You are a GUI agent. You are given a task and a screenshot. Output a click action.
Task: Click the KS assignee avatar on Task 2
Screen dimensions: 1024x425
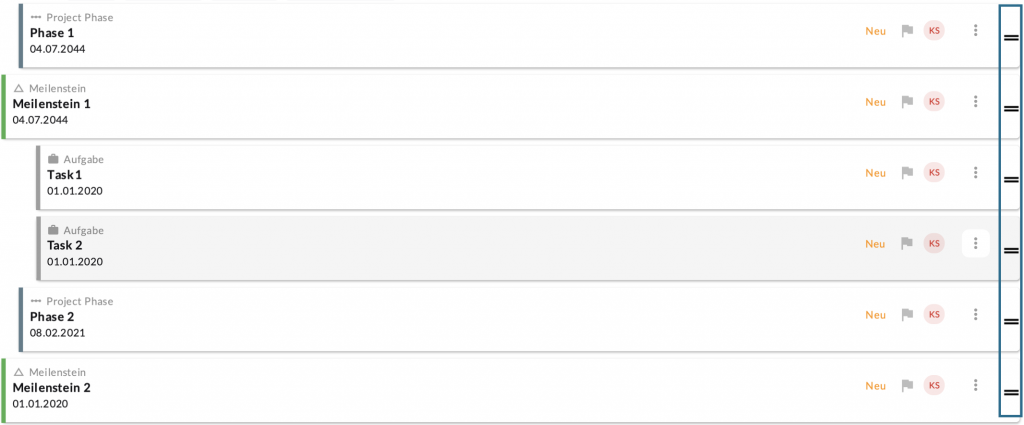point(934,243)
